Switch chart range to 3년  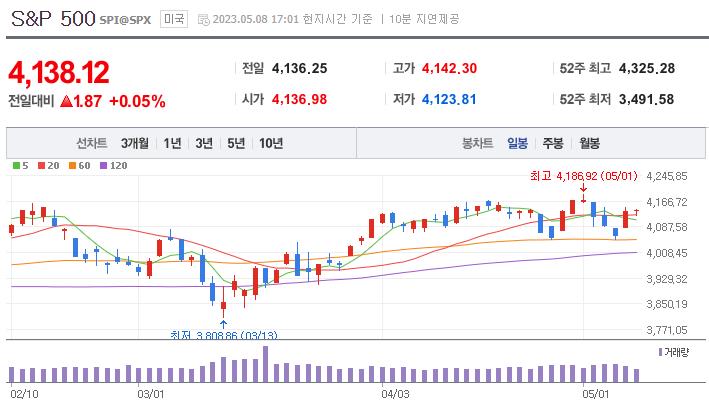204,143
